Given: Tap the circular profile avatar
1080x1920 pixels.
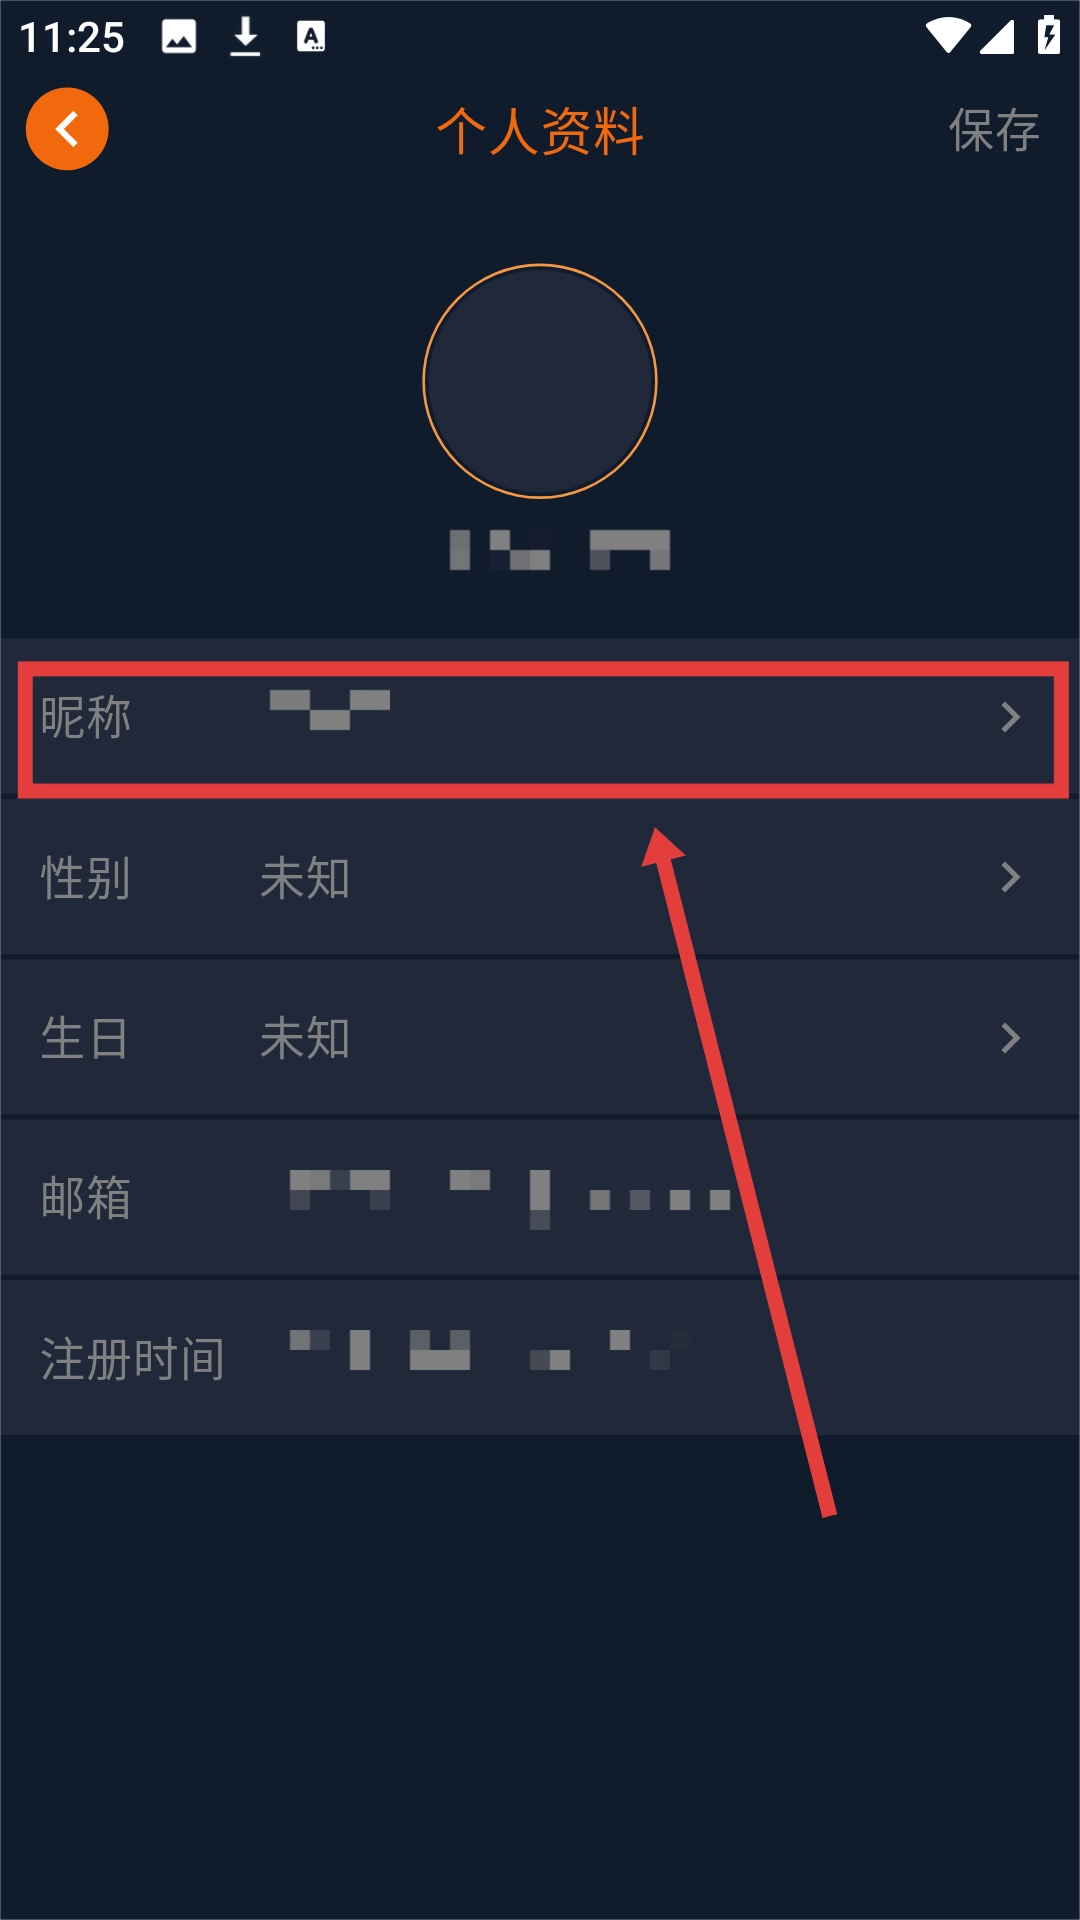Looking at the screenshot, I should [540, 381].
